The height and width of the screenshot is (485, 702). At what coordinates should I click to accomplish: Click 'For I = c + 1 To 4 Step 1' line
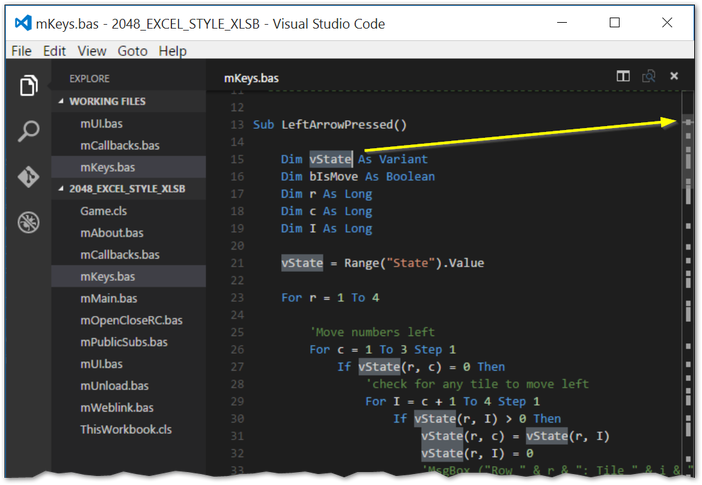click(453, 402)
